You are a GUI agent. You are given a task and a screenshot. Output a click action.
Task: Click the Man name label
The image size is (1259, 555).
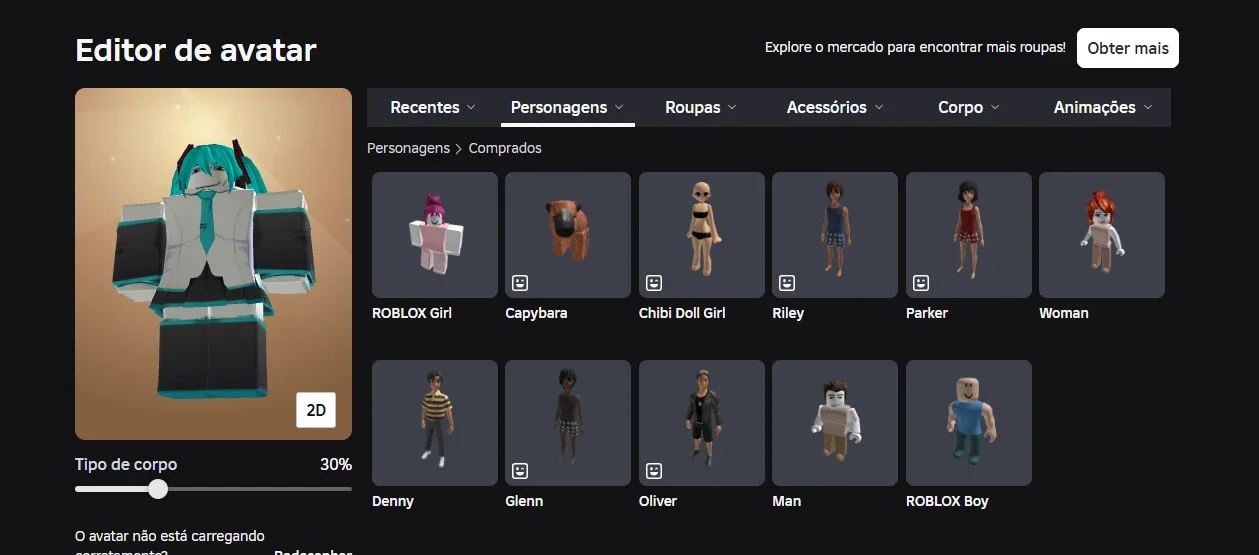point(787,501)
